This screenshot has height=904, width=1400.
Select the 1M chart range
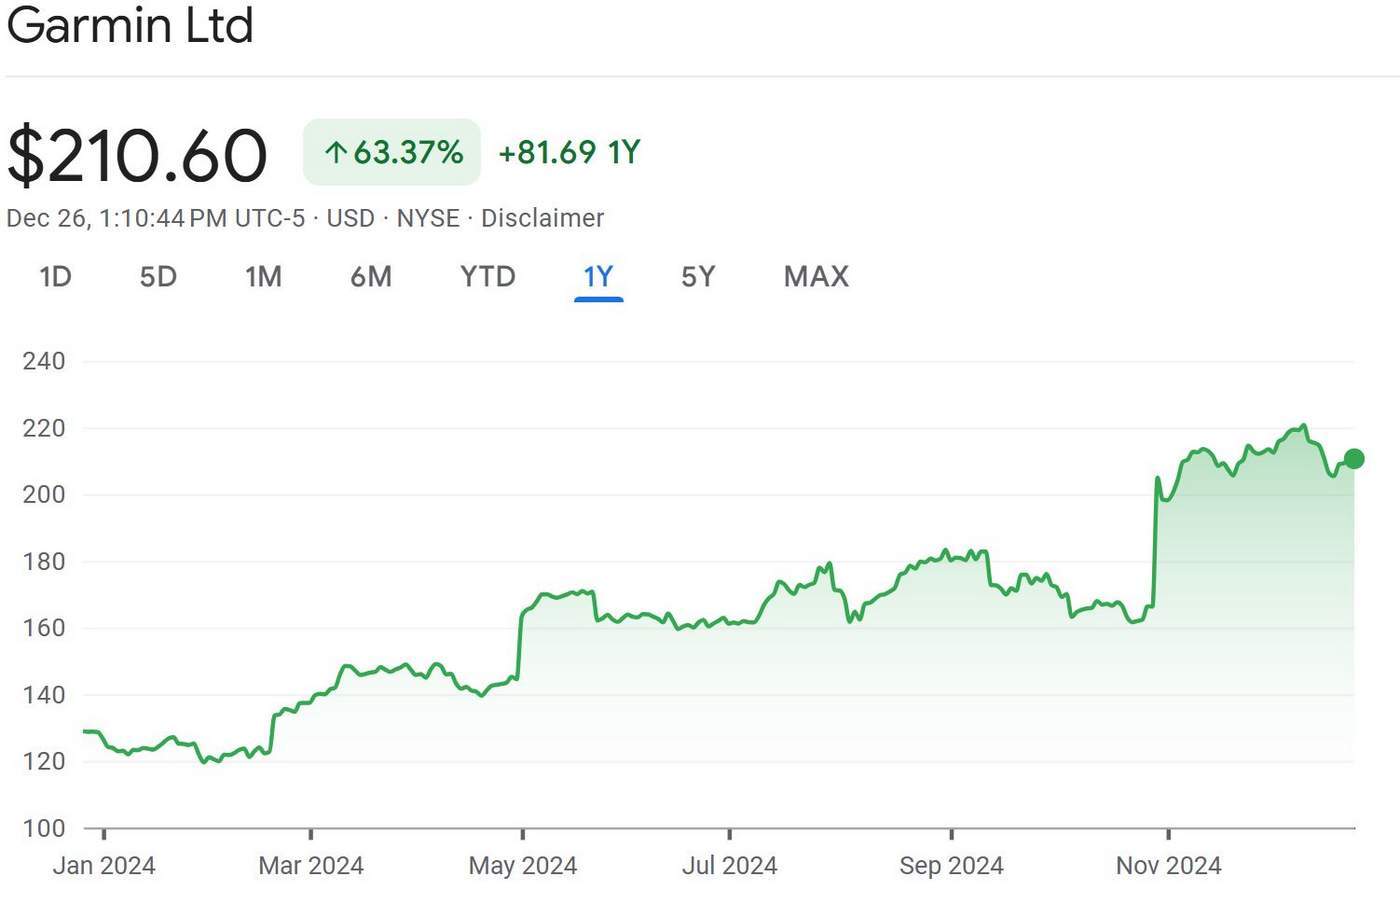click(263, 277)
